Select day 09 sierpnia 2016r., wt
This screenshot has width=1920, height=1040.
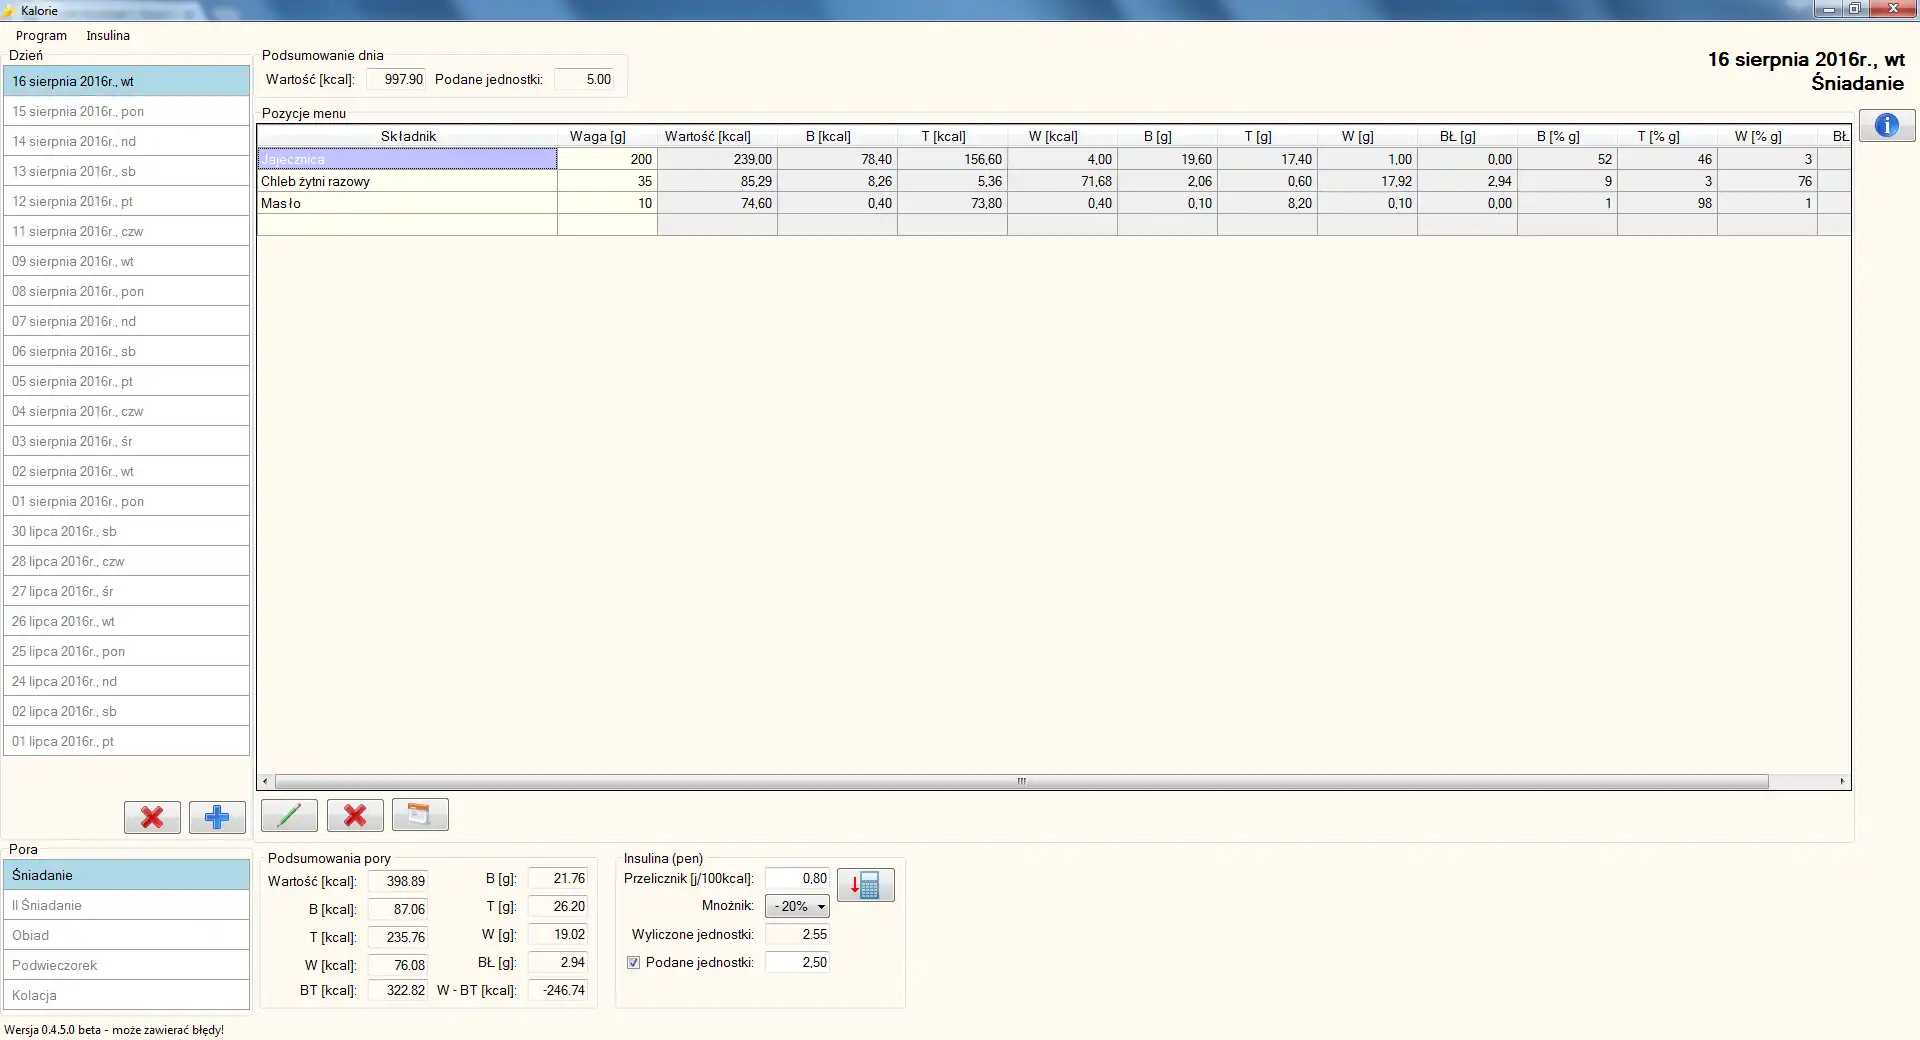126,261
